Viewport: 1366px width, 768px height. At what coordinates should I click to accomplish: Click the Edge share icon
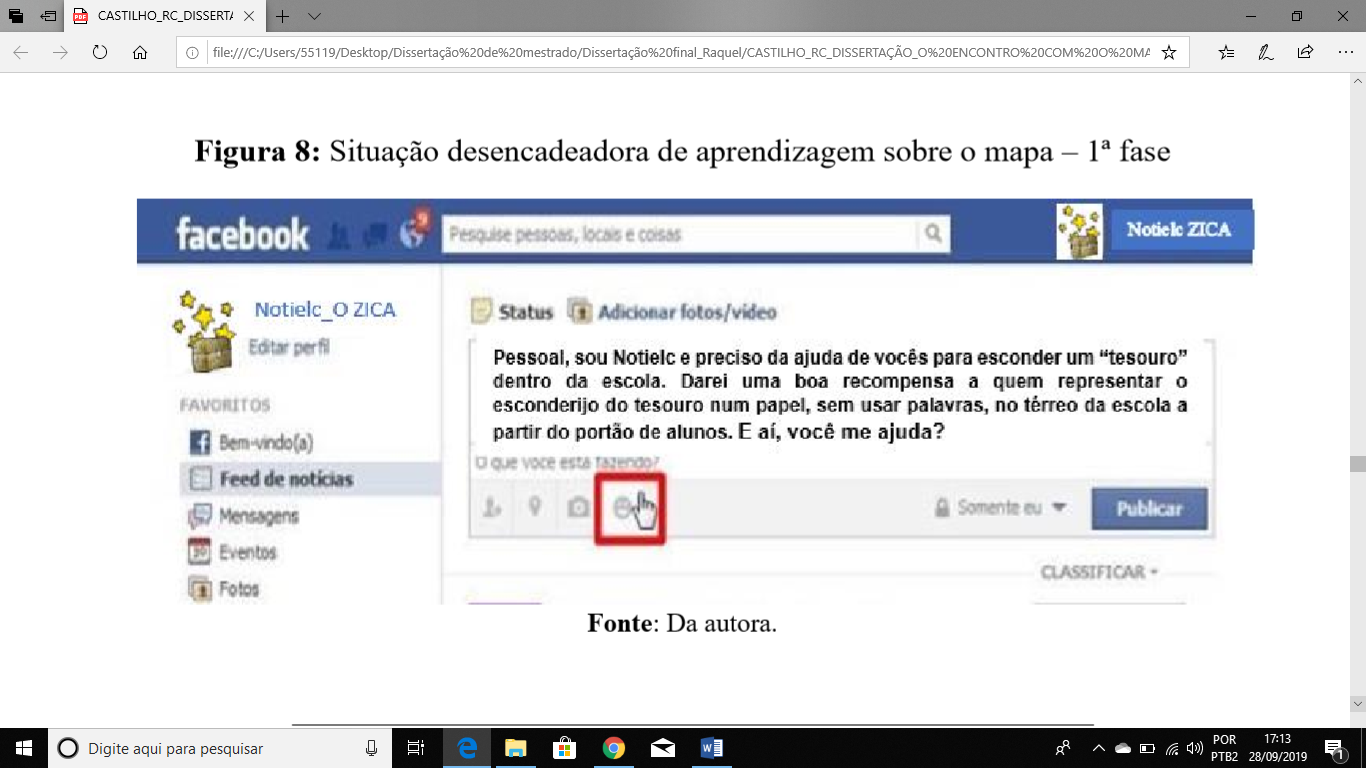[x=1305, y=52]
